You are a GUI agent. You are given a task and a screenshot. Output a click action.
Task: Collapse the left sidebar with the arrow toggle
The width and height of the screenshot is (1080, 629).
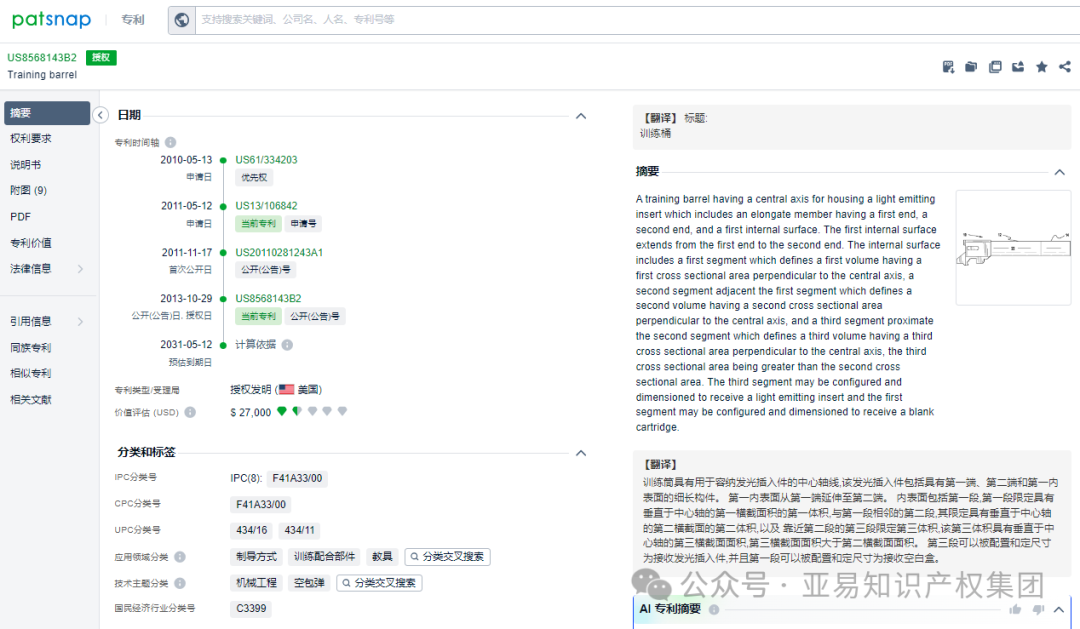100,115
